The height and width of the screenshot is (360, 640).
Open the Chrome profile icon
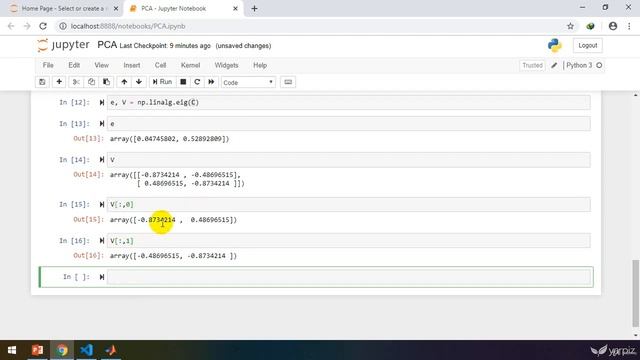613,26
